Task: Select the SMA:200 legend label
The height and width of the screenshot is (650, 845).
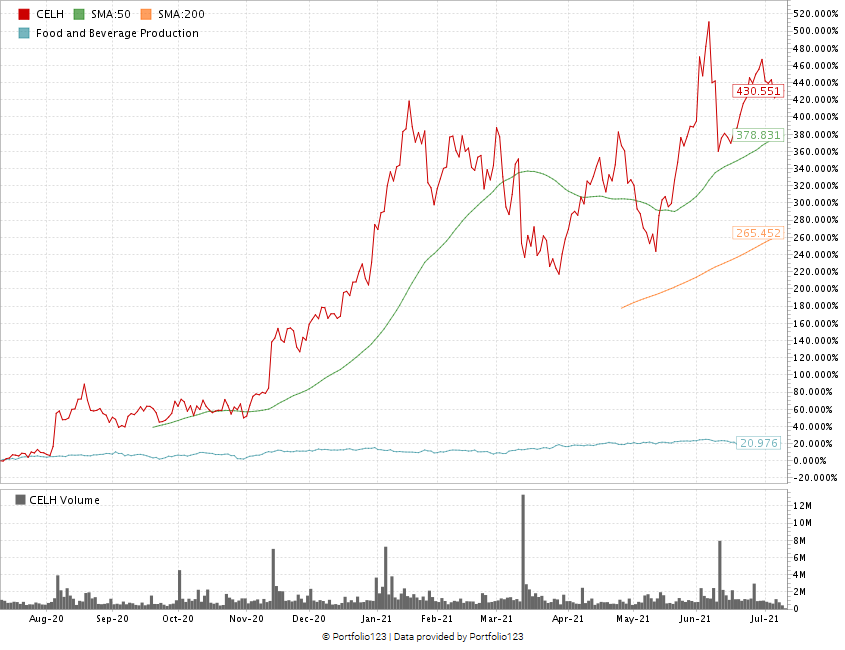Action: point(181,14)
